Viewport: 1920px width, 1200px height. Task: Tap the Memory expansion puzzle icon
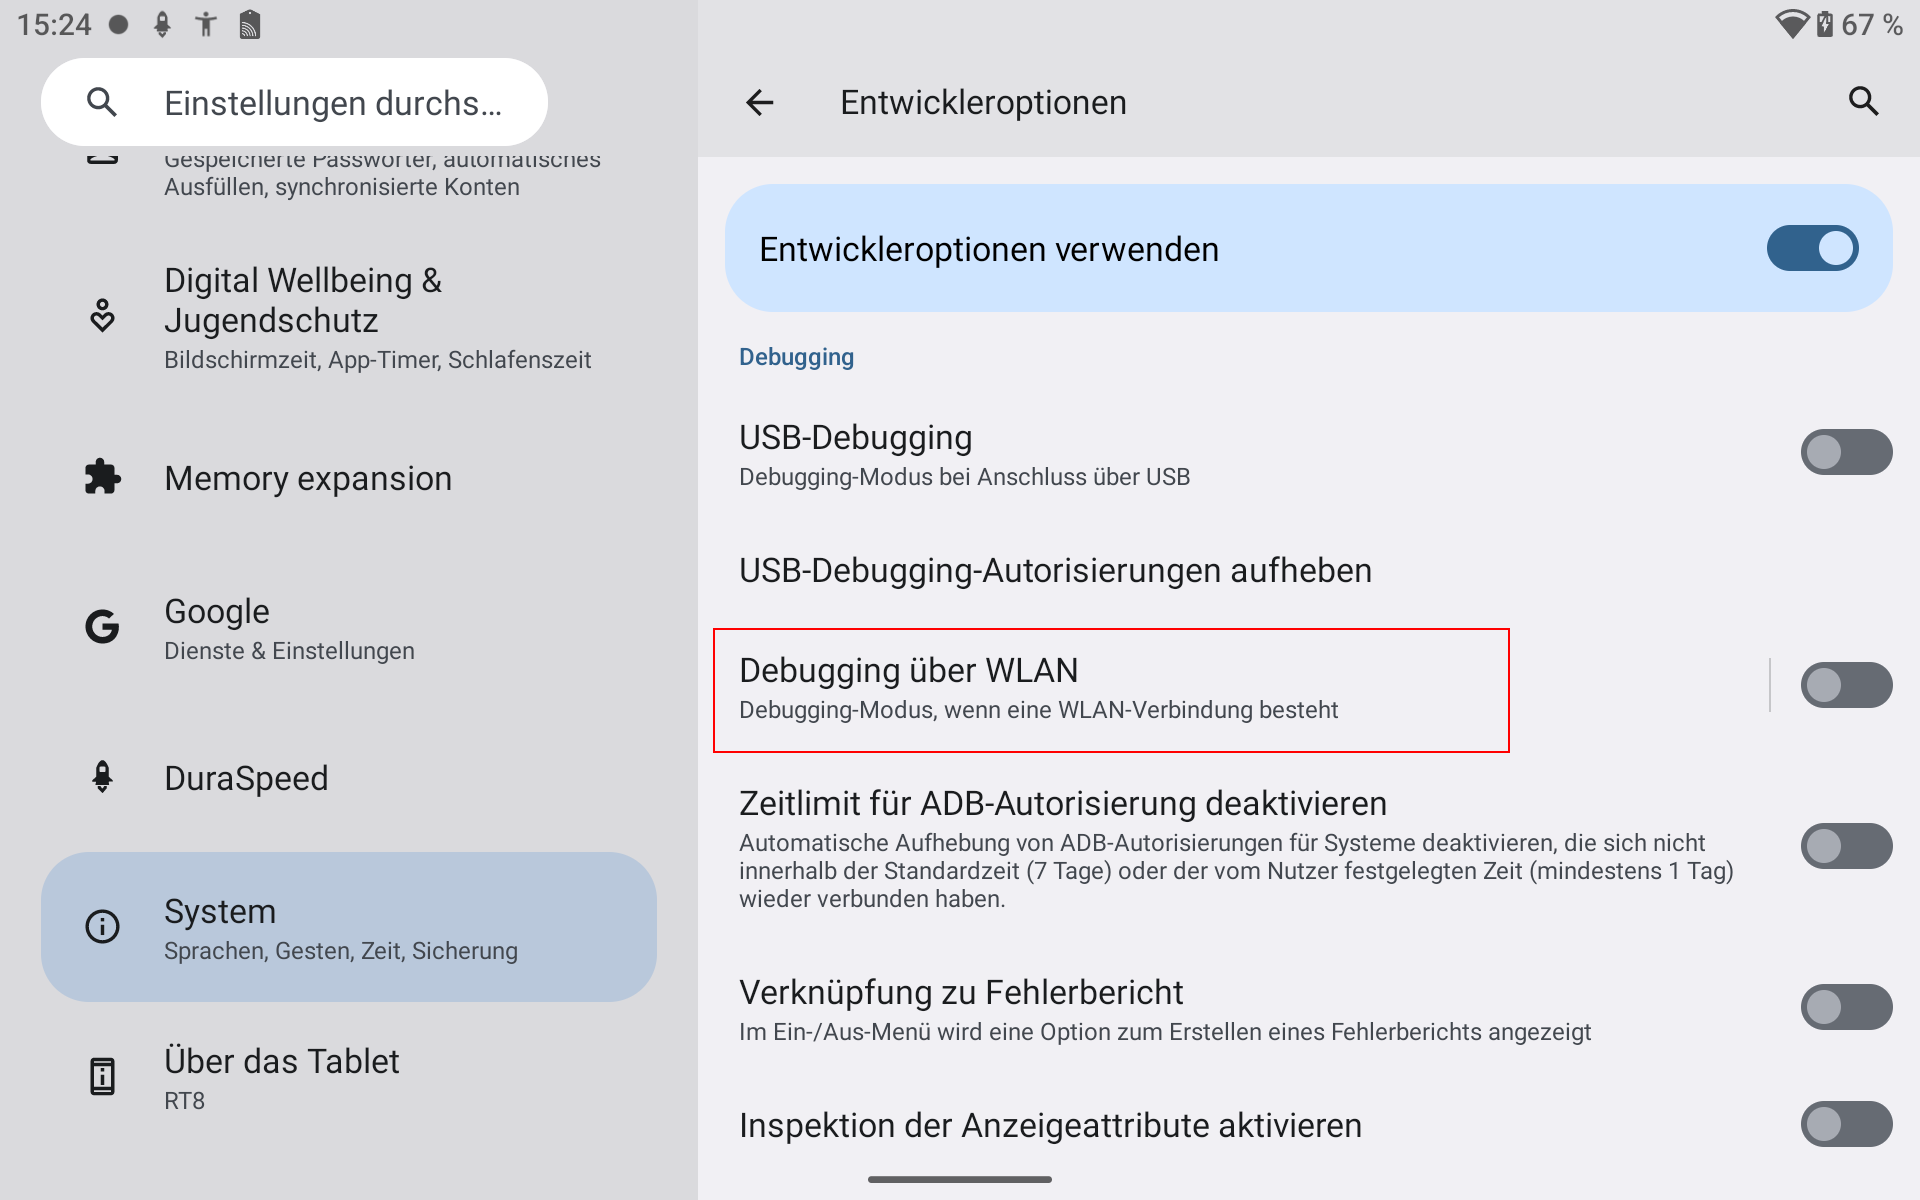coord(102,477)
